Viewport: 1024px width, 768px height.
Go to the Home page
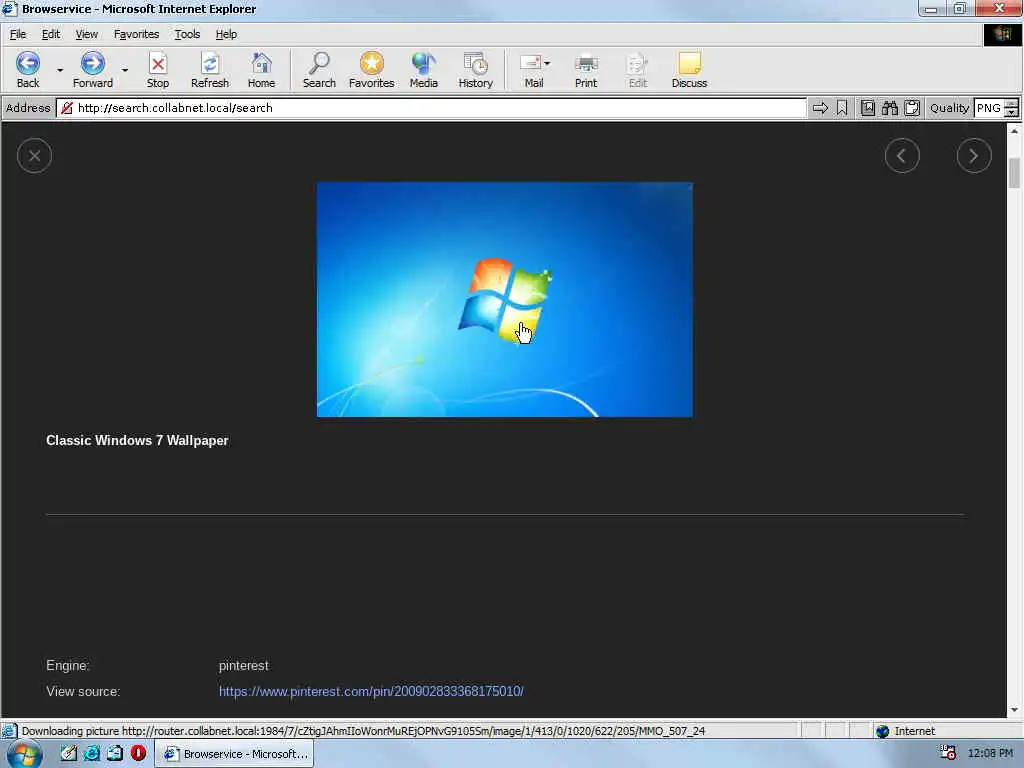(x=261, y=70)
